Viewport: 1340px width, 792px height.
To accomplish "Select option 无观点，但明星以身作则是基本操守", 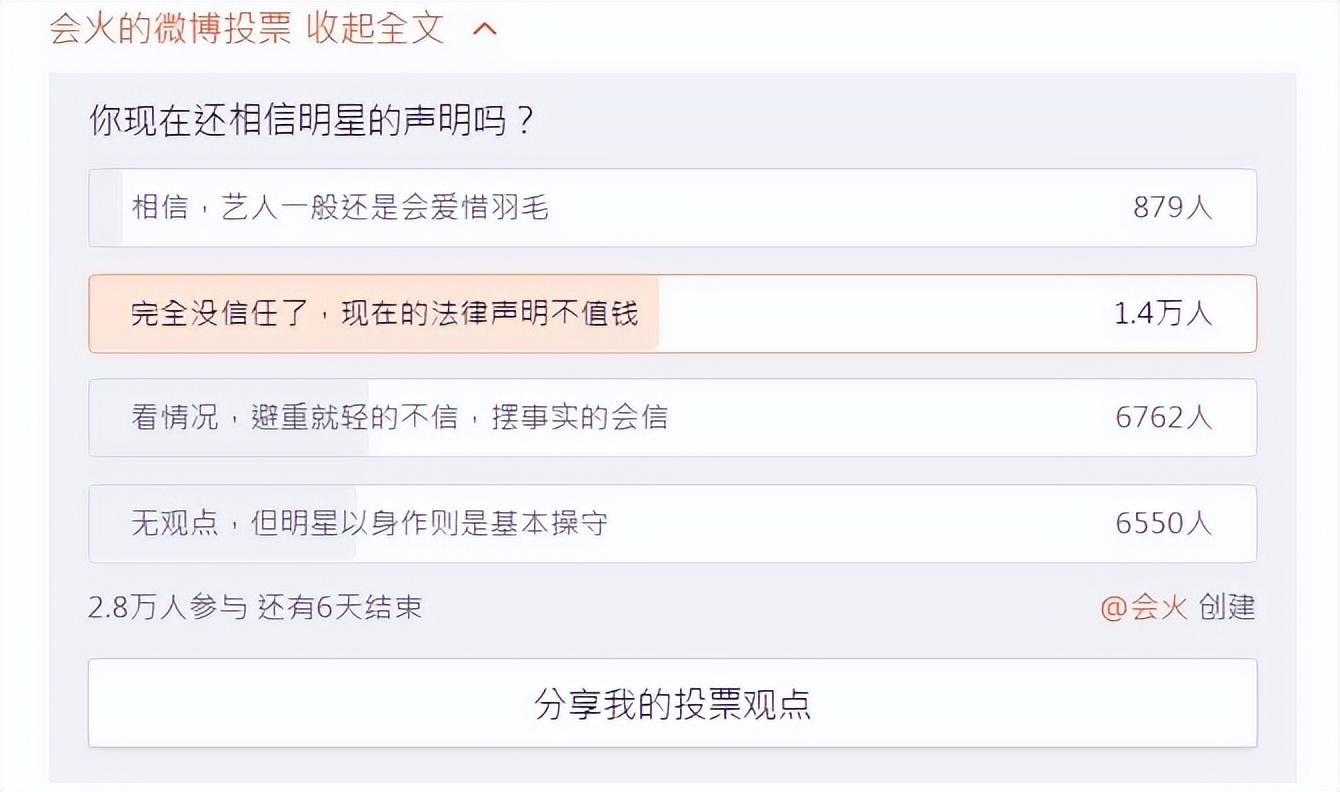I will coord(672,524).
